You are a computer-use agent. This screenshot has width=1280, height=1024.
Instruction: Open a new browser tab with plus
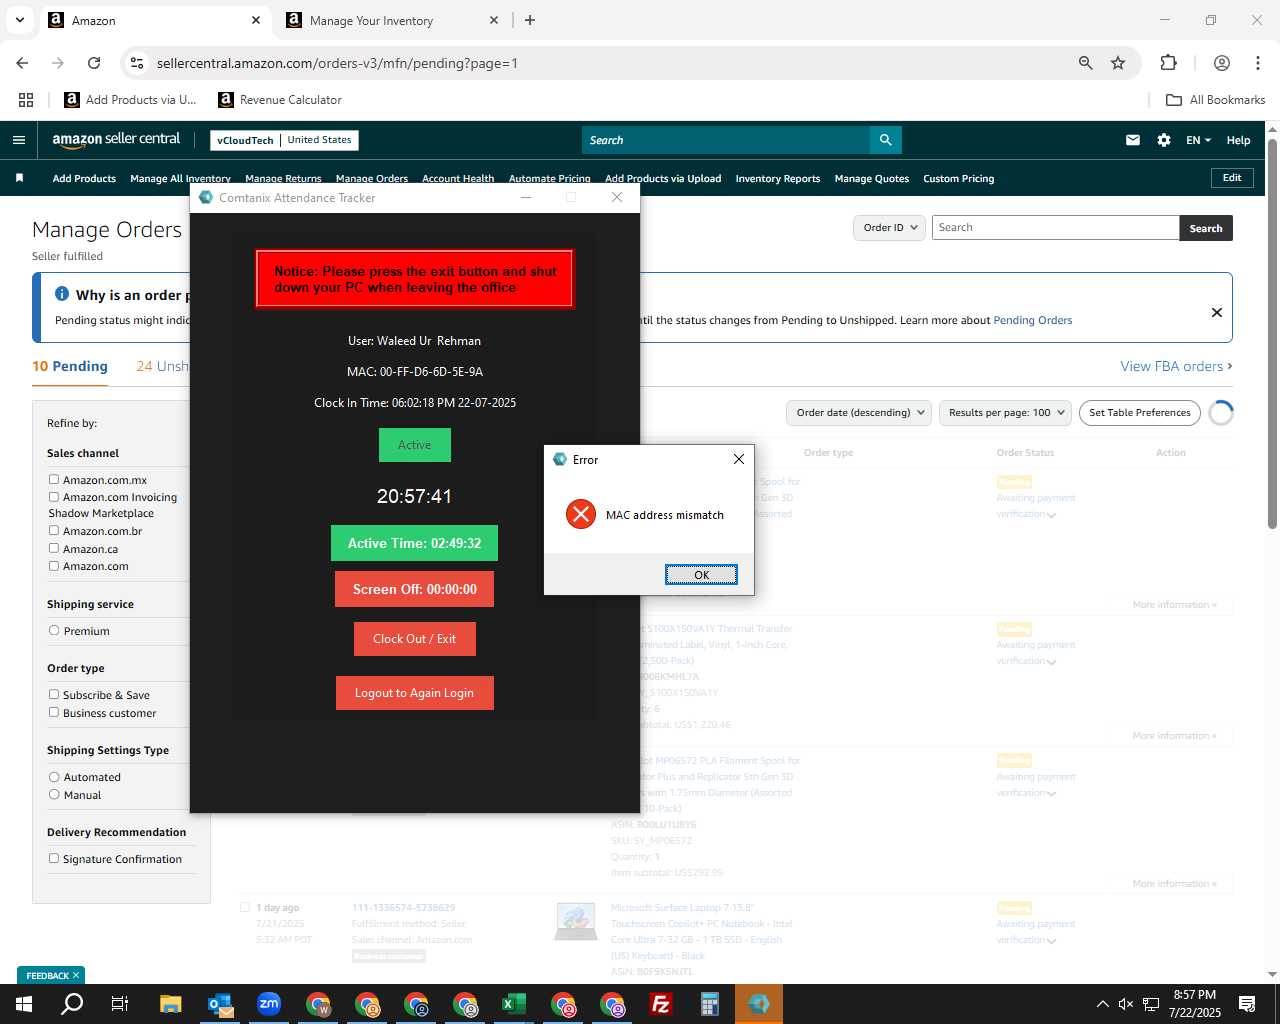[x=530, y=20]
